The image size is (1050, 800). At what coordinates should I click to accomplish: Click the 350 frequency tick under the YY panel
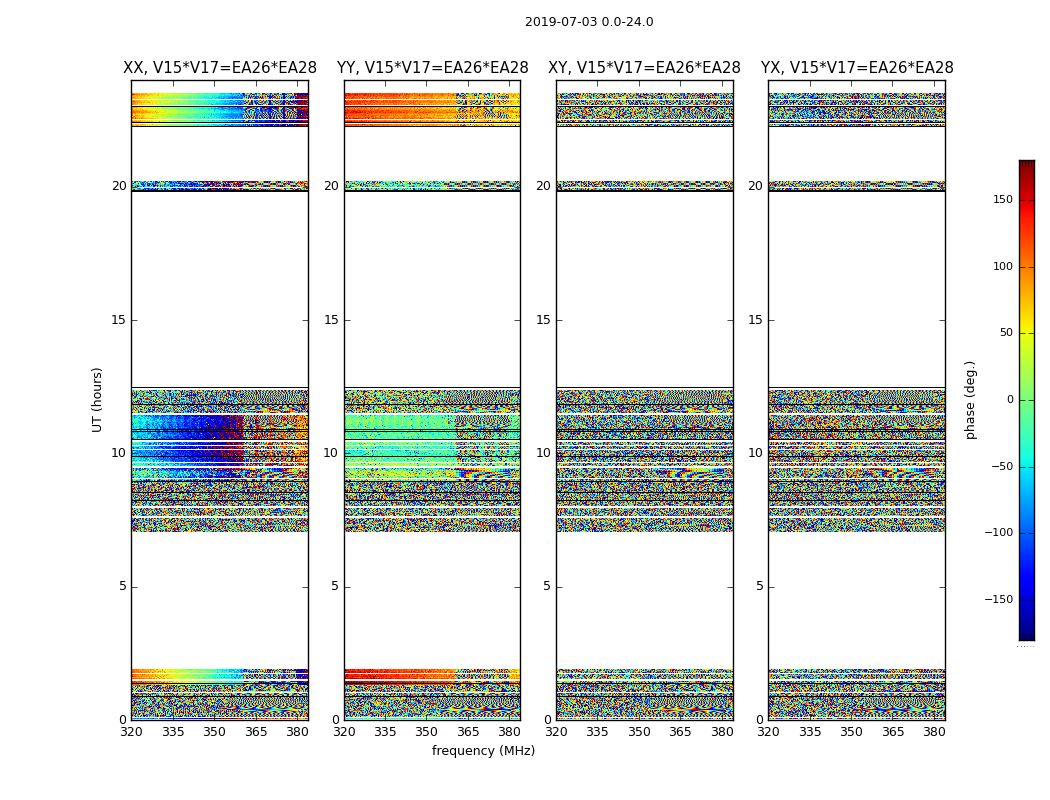click(427, 732)
